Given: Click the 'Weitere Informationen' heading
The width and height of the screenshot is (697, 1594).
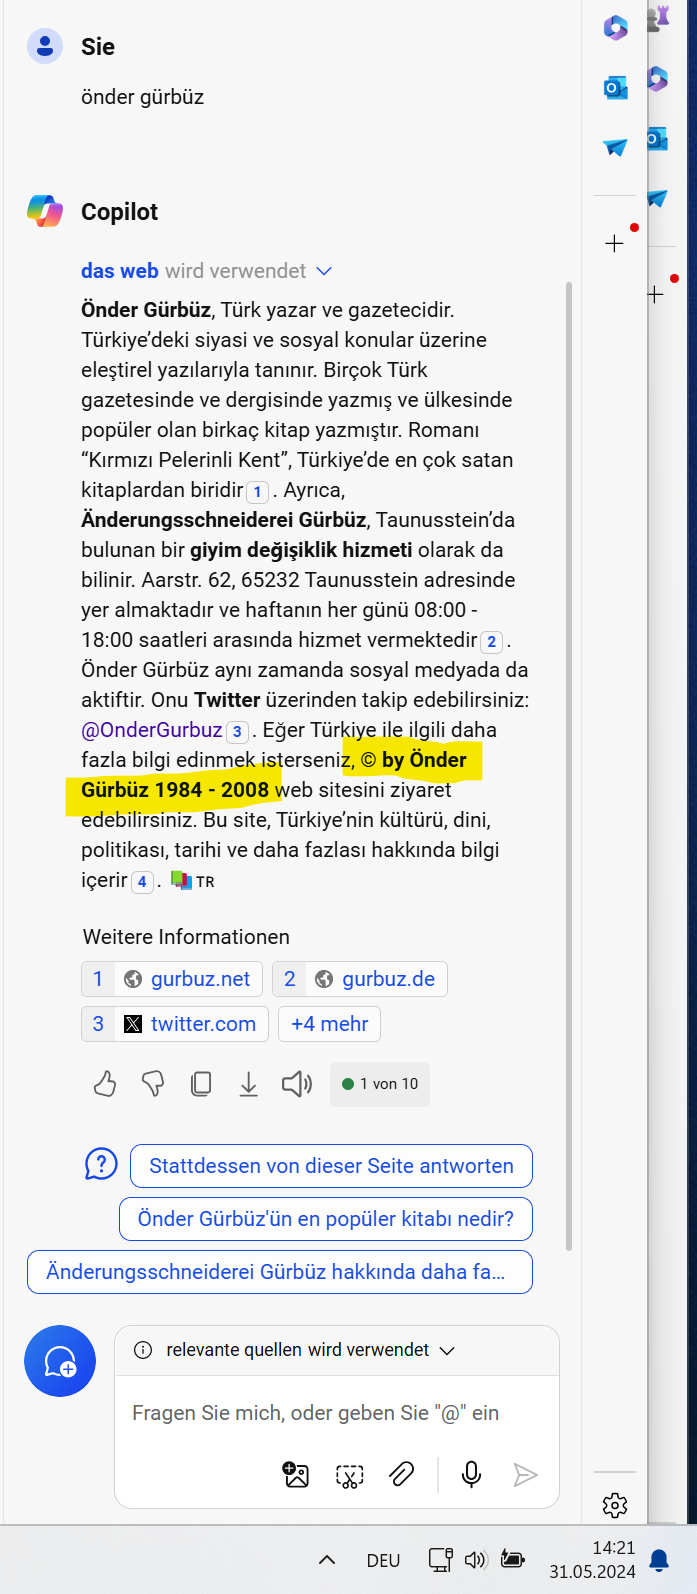Looking at the screenshot, I should 186,937.
